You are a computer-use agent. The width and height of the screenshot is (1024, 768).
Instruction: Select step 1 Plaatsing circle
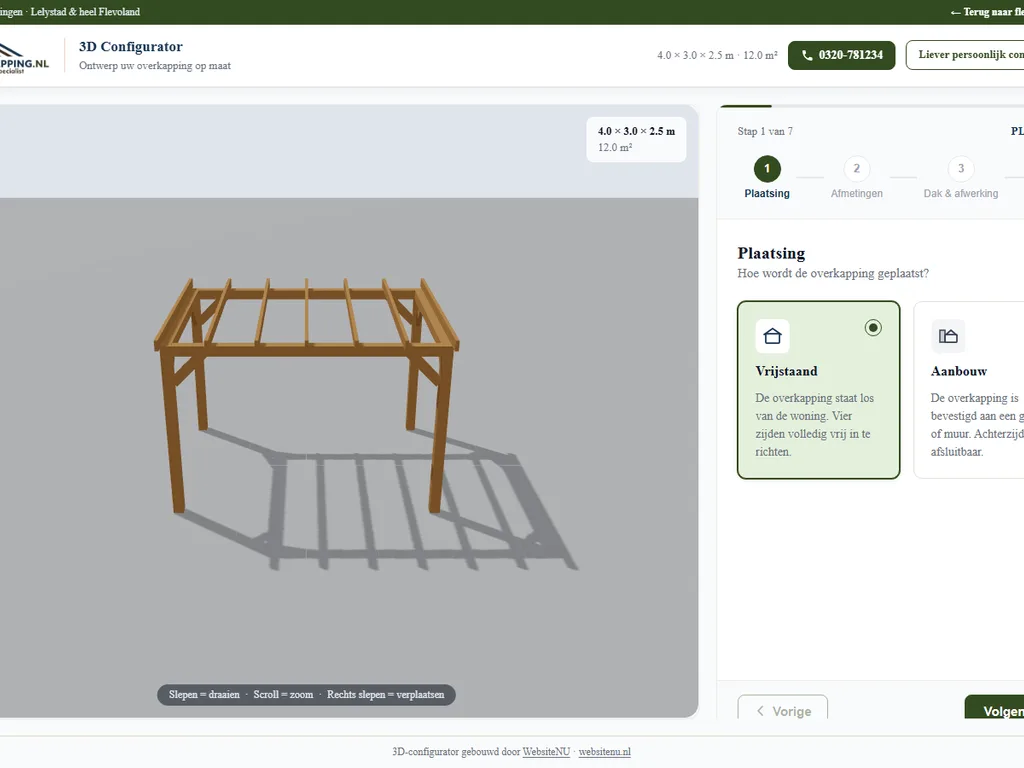click(767, 168)
